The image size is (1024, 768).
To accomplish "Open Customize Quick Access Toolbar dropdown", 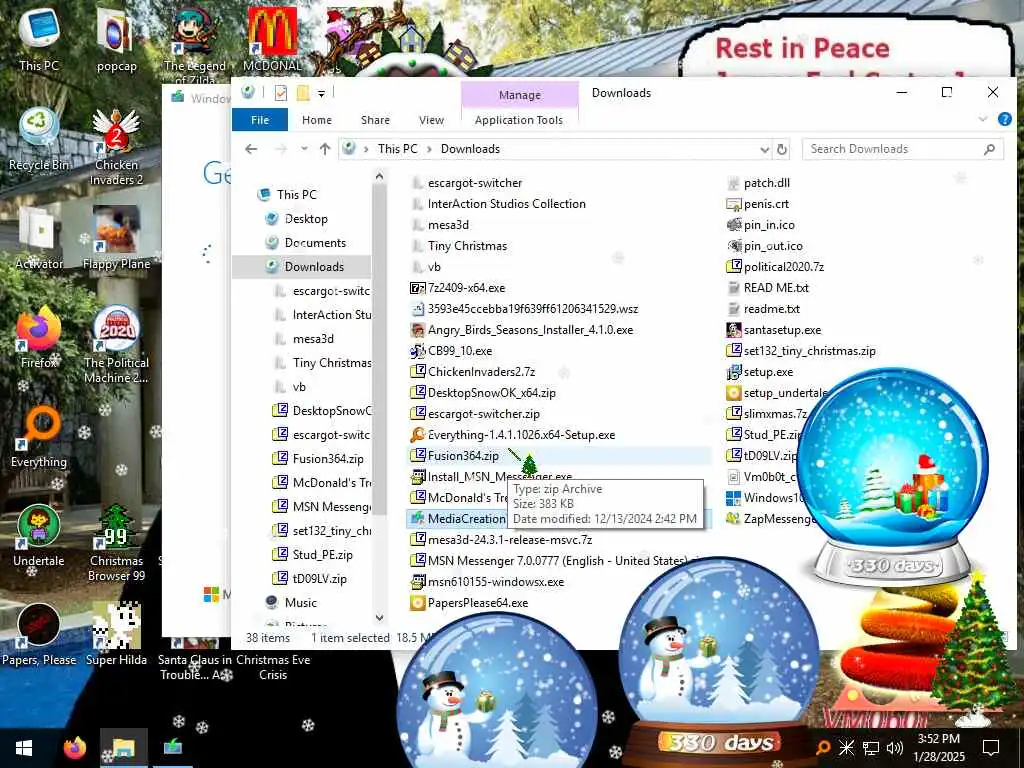I will tap(321, 94).
